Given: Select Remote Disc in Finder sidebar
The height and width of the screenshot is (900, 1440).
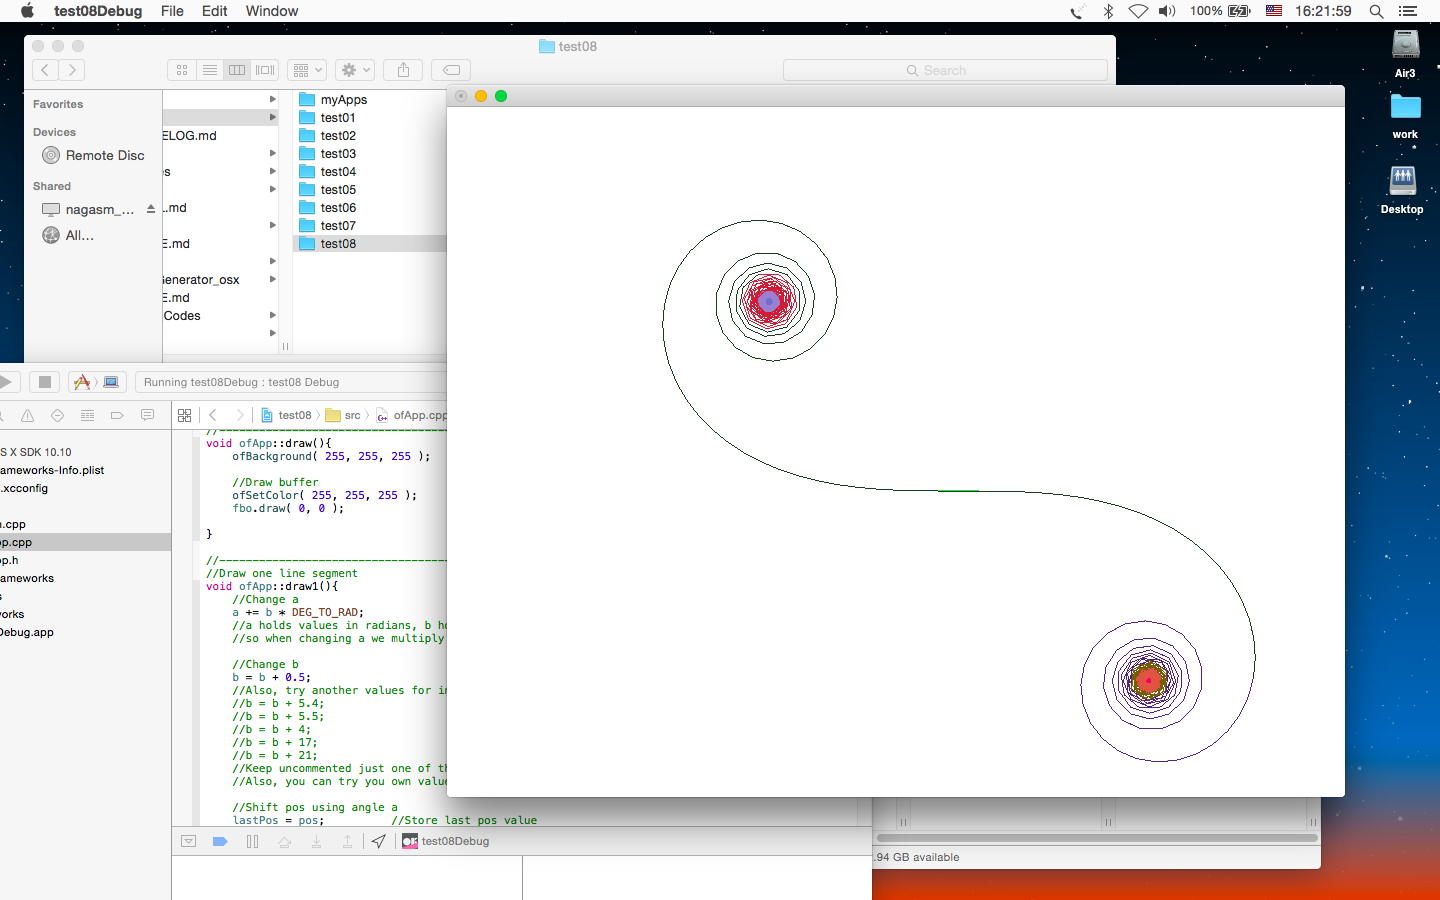Looking at the screenshot, I should pyautogui.click(x=104, y=155).
